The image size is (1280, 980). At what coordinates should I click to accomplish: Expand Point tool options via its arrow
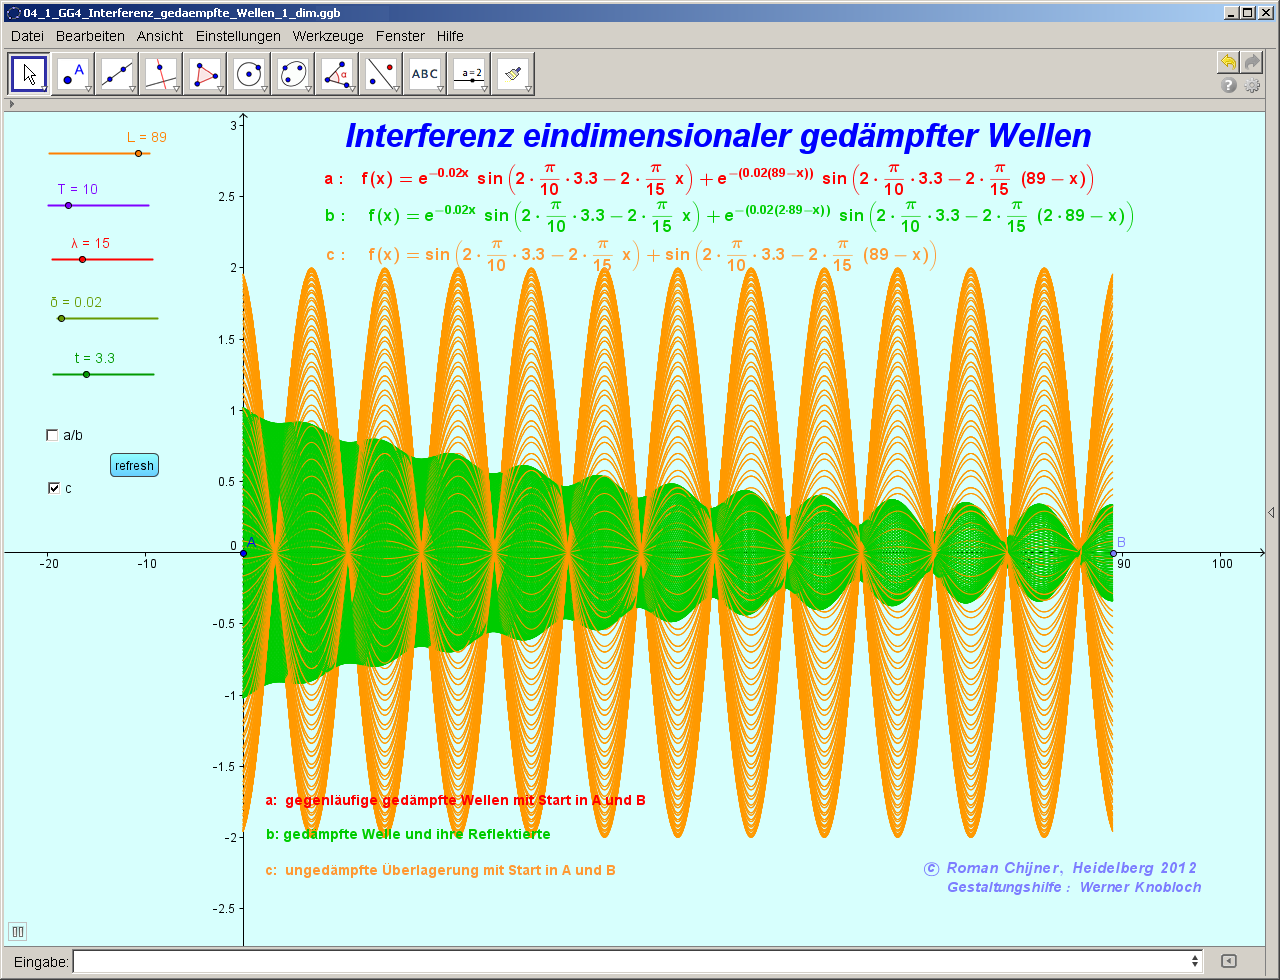click(86, 88)
